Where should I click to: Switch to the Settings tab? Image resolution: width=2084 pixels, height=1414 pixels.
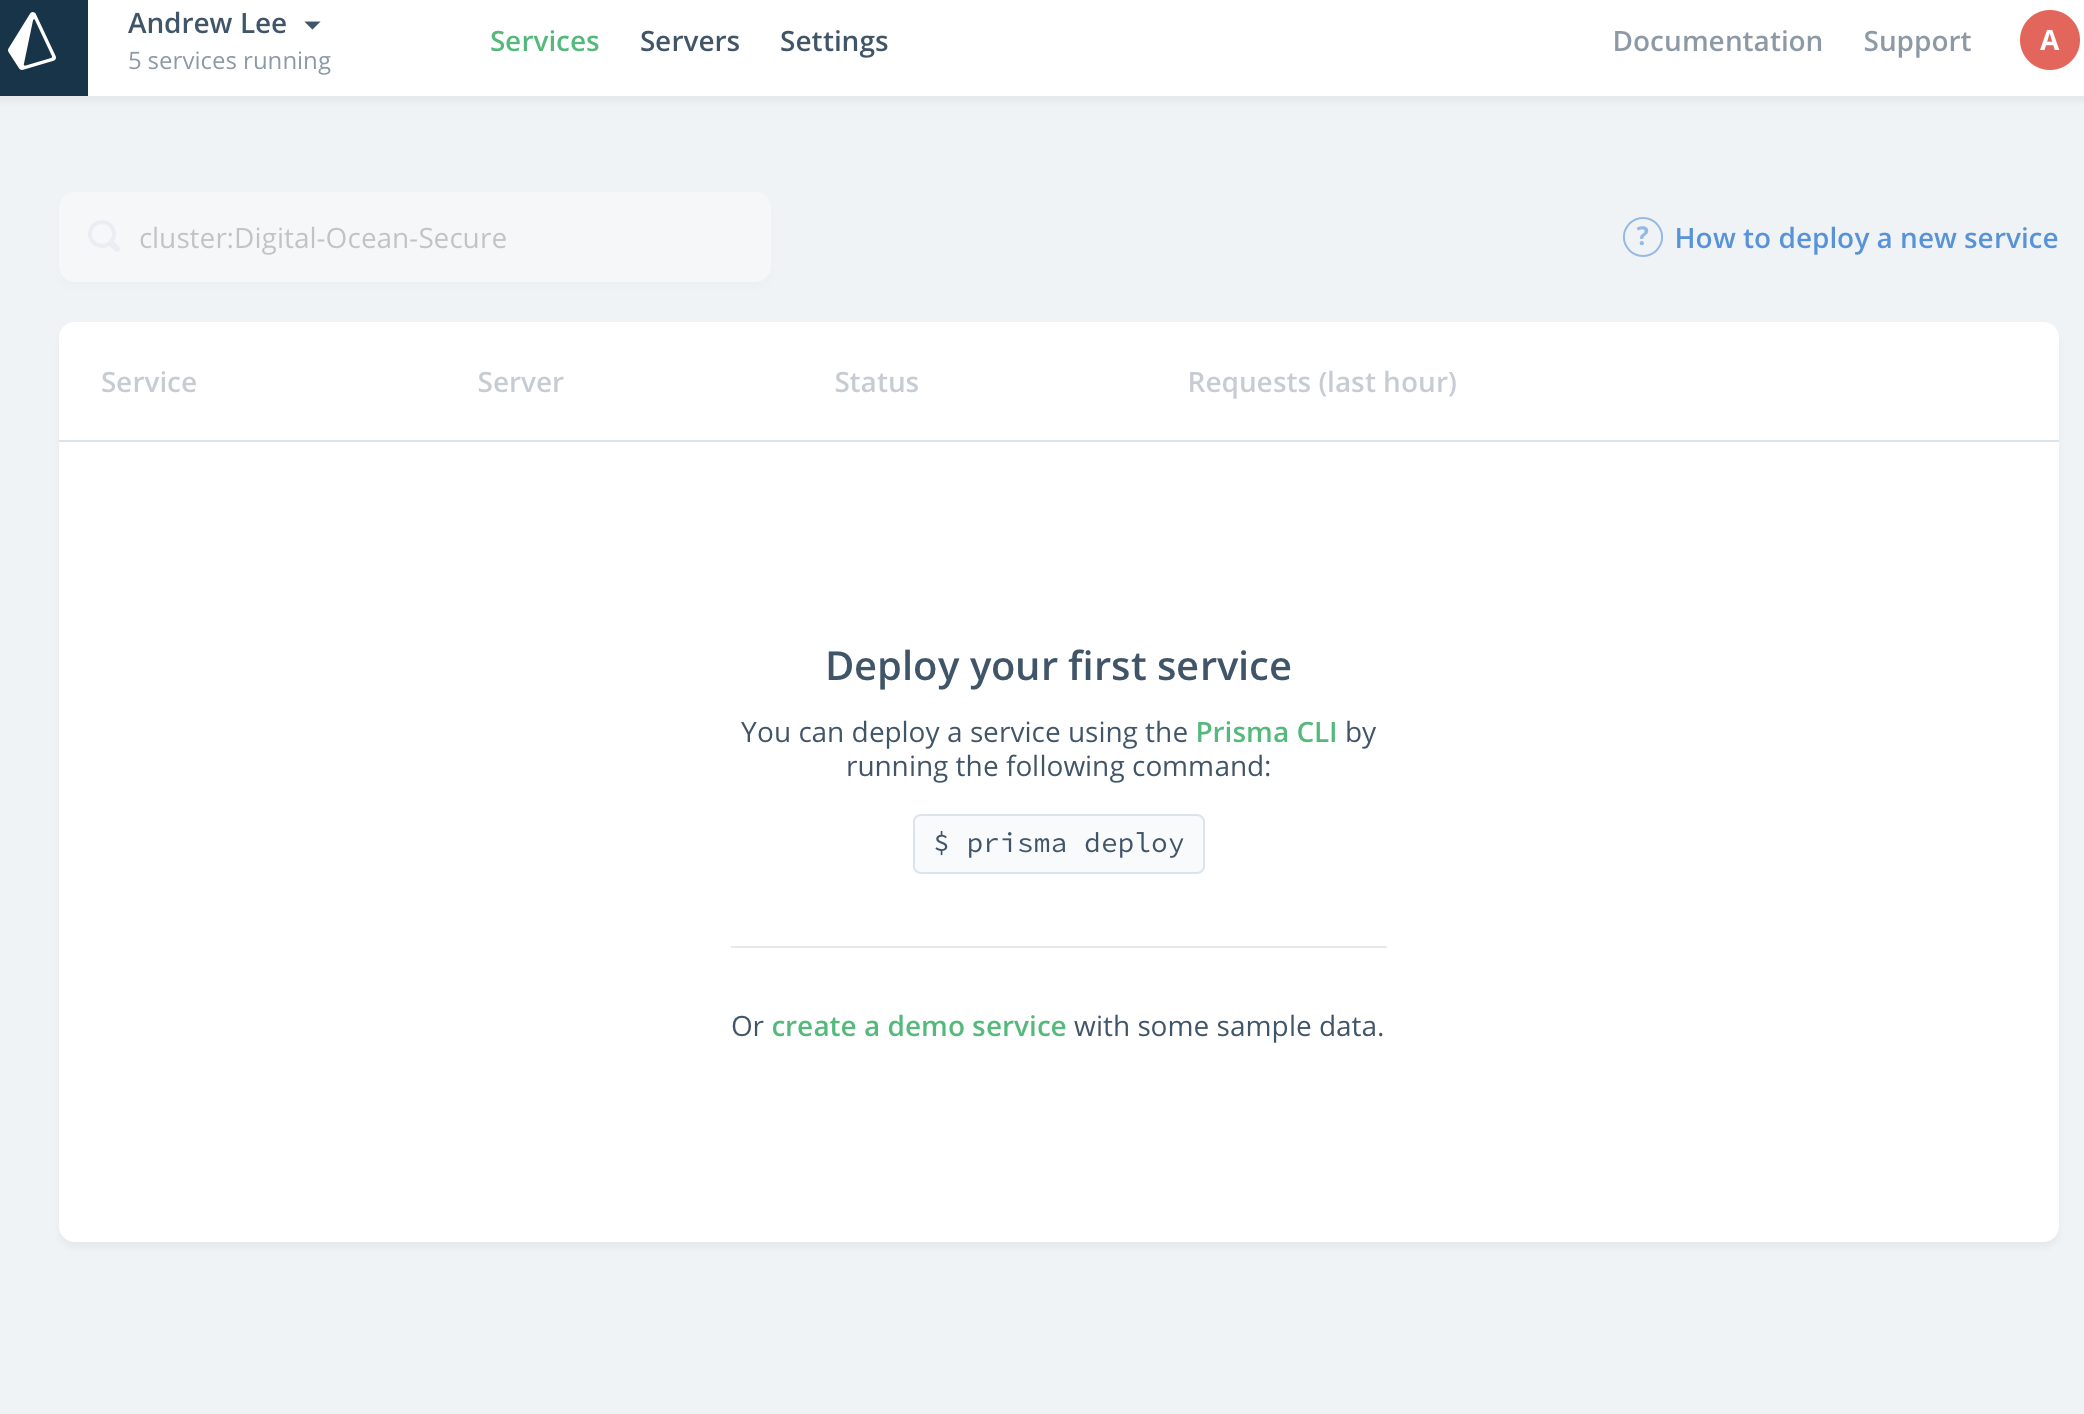coord(833,41)
